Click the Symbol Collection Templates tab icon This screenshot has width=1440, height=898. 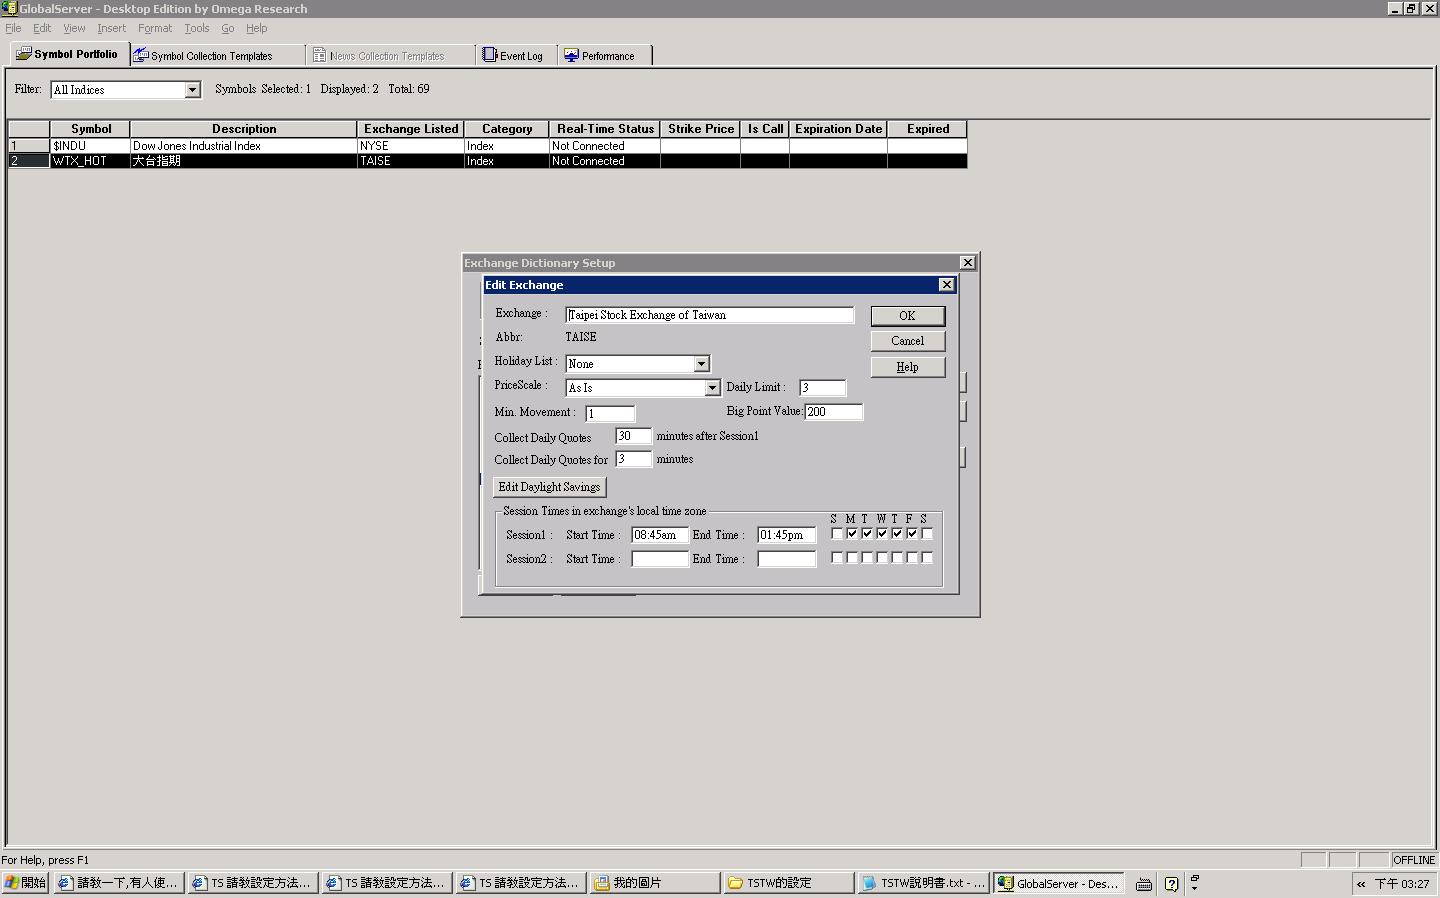click(x=141, y=55)
